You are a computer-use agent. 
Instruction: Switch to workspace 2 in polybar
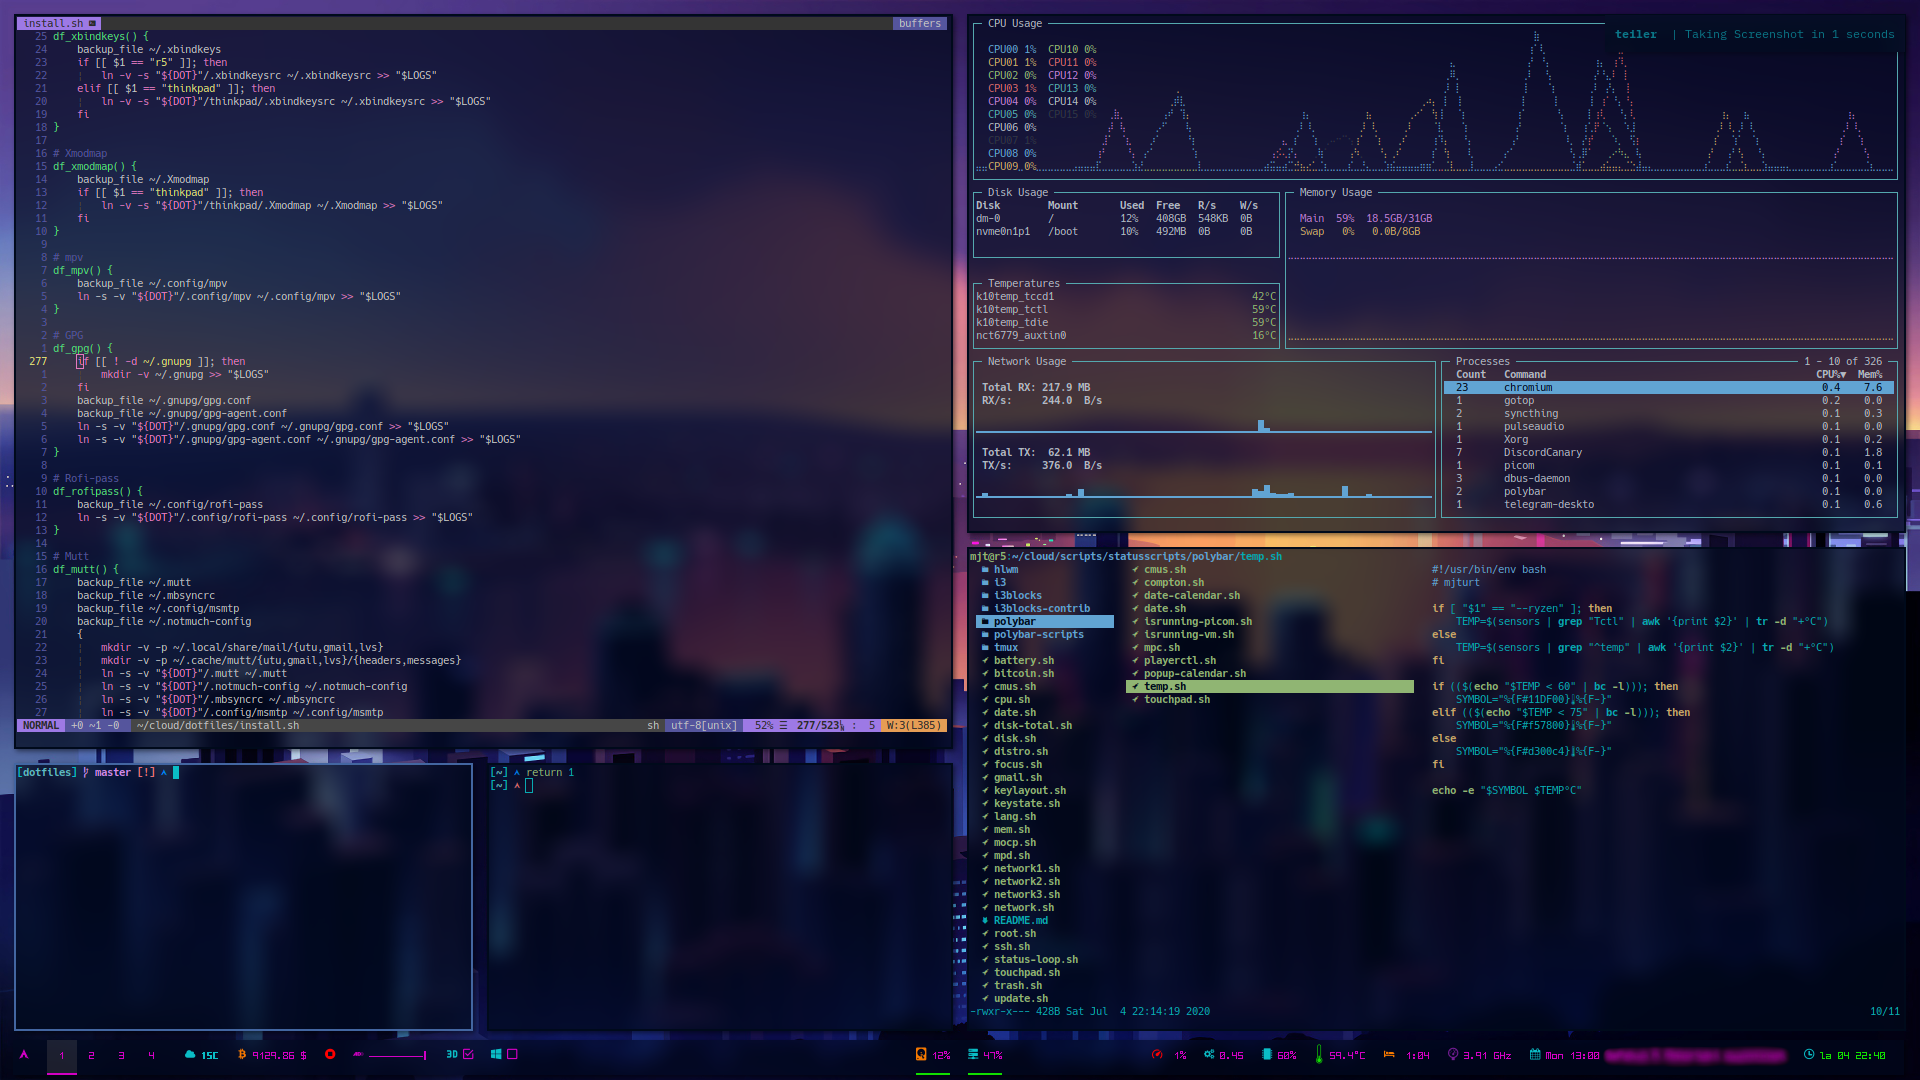pos(91,1056)
